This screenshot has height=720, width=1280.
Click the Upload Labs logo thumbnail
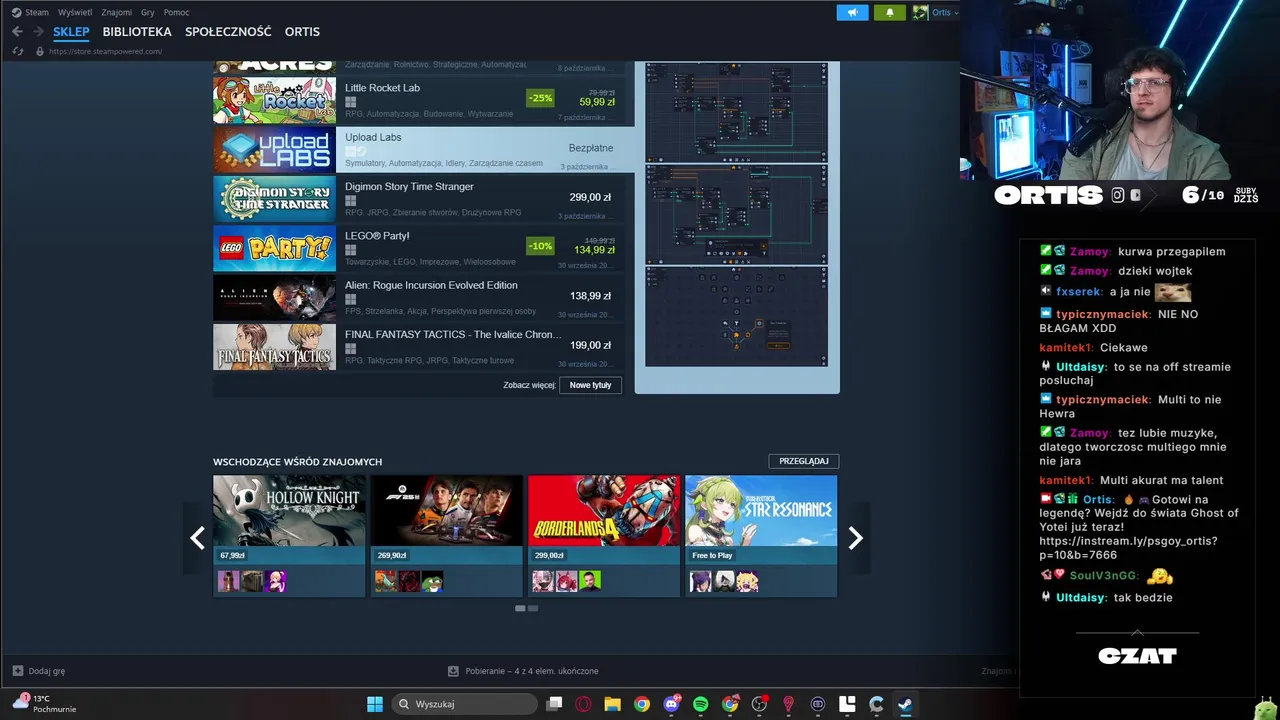[274, 149]
